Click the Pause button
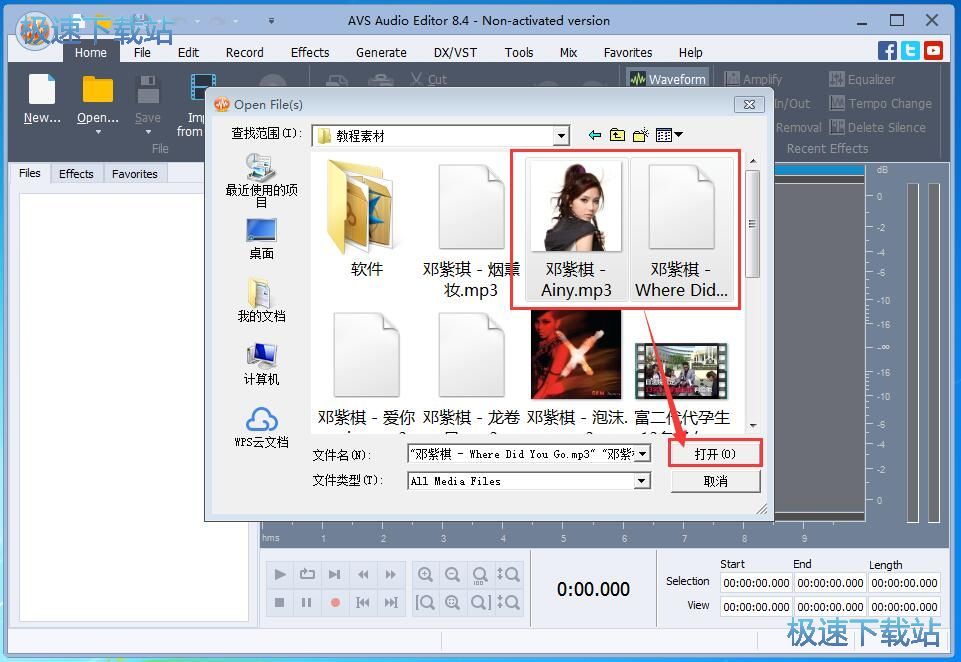The width and height of the screenshot is (961, 662). click(306, 603)
